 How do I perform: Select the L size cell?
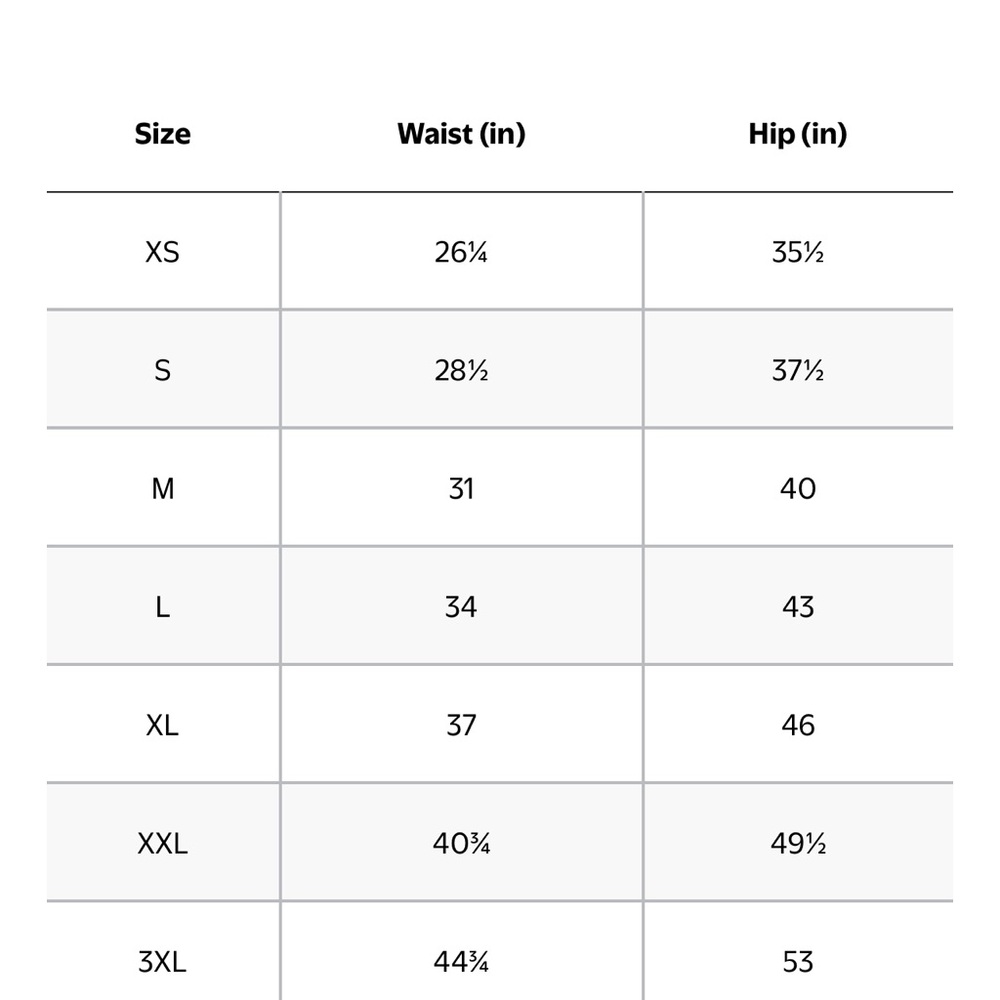163,607
